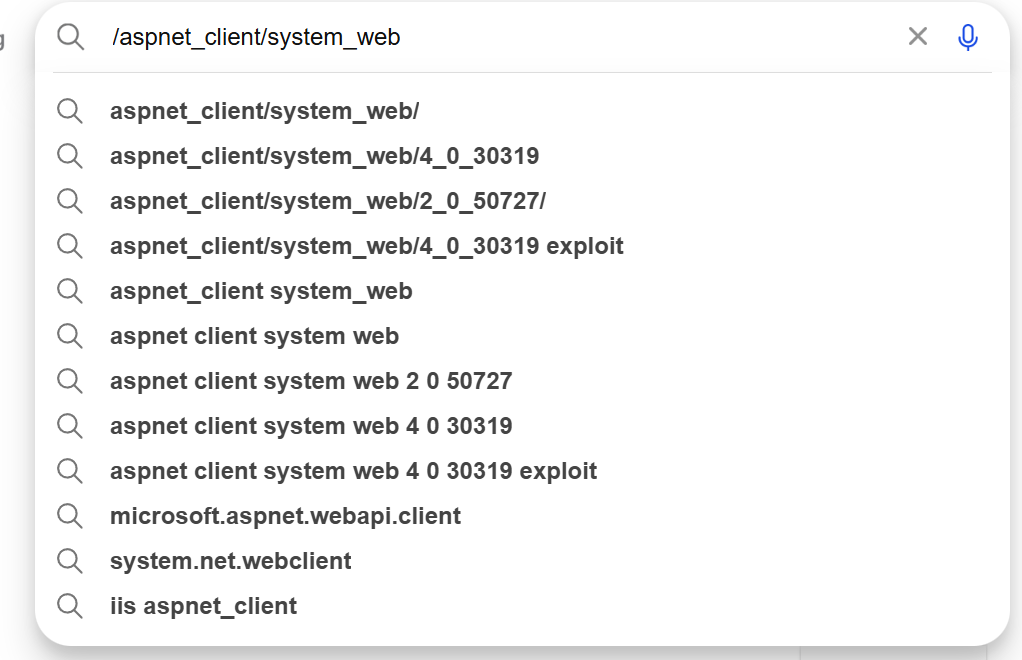Clear the search box text
The image size is (1022, 660).
click(917, 37)
